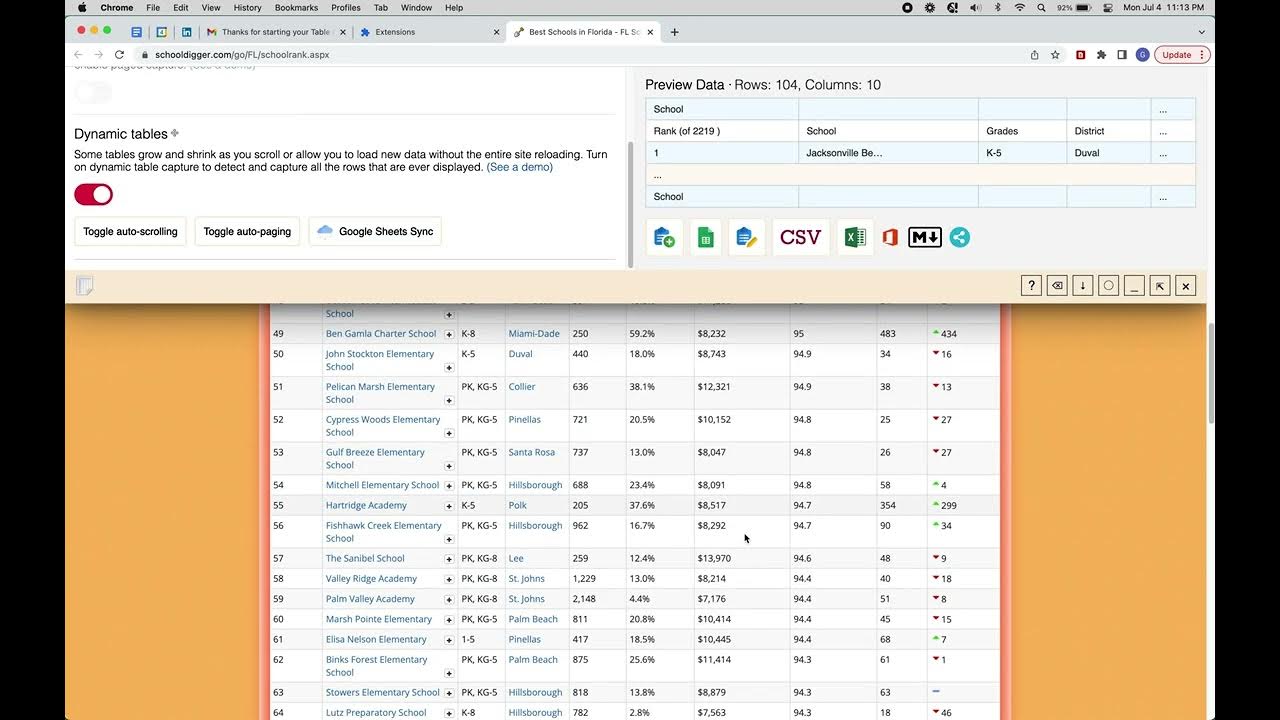The height and width of the screenshot is (720, 1280).
Task: Open the Miami-Dade district link
Action: (534, 334)
